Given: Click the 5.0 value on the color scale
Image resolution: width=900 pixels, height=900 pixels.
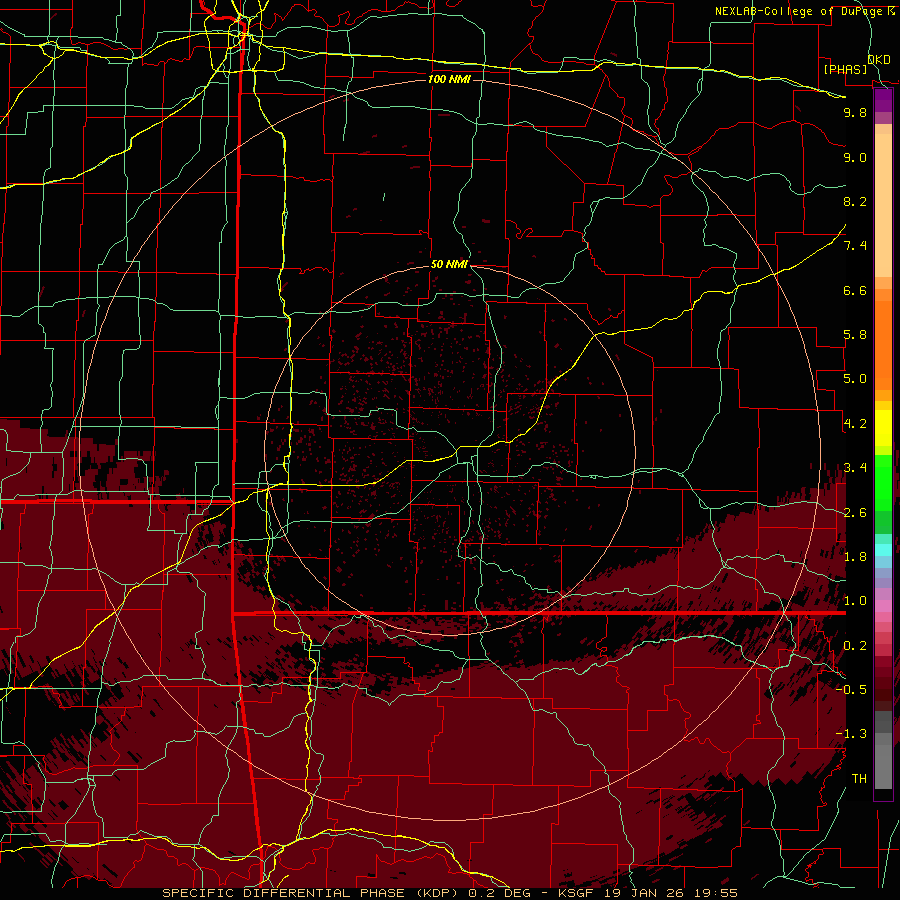Looking at the screenshot, I should click(855, 379).
